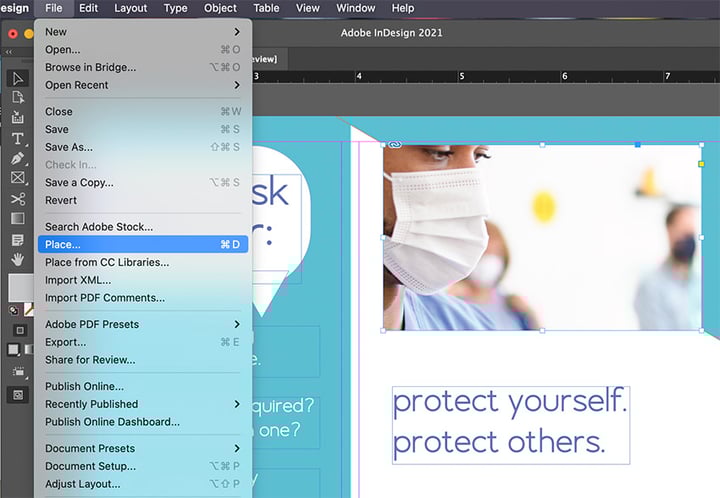Choose Save a Copy...

pos(143,182)
